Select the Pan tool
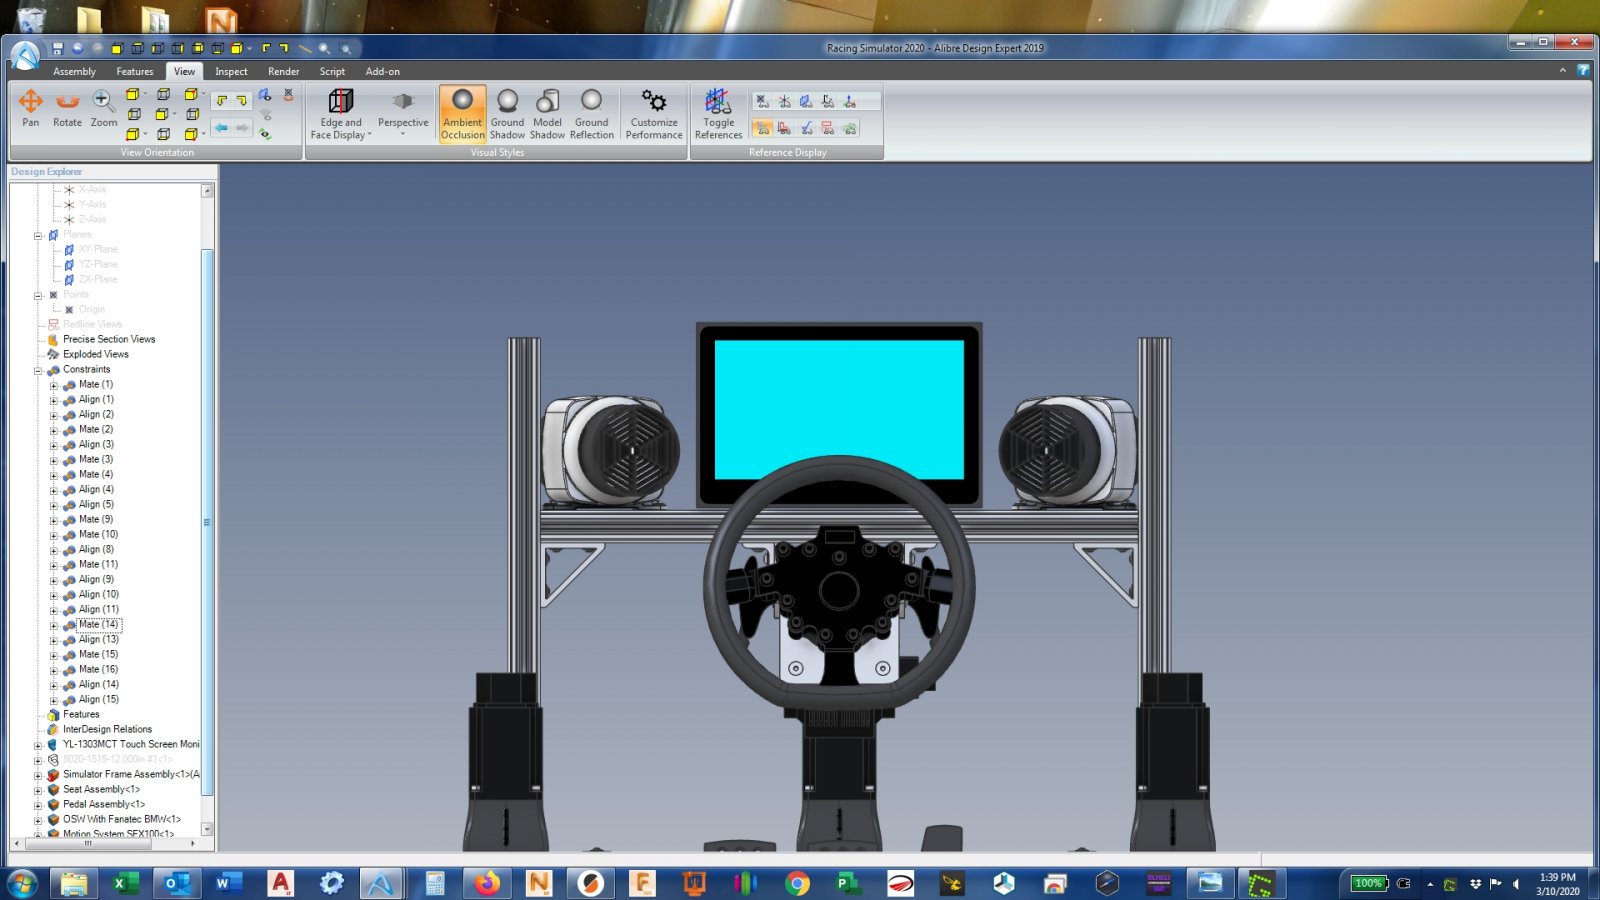 [31, 108]
